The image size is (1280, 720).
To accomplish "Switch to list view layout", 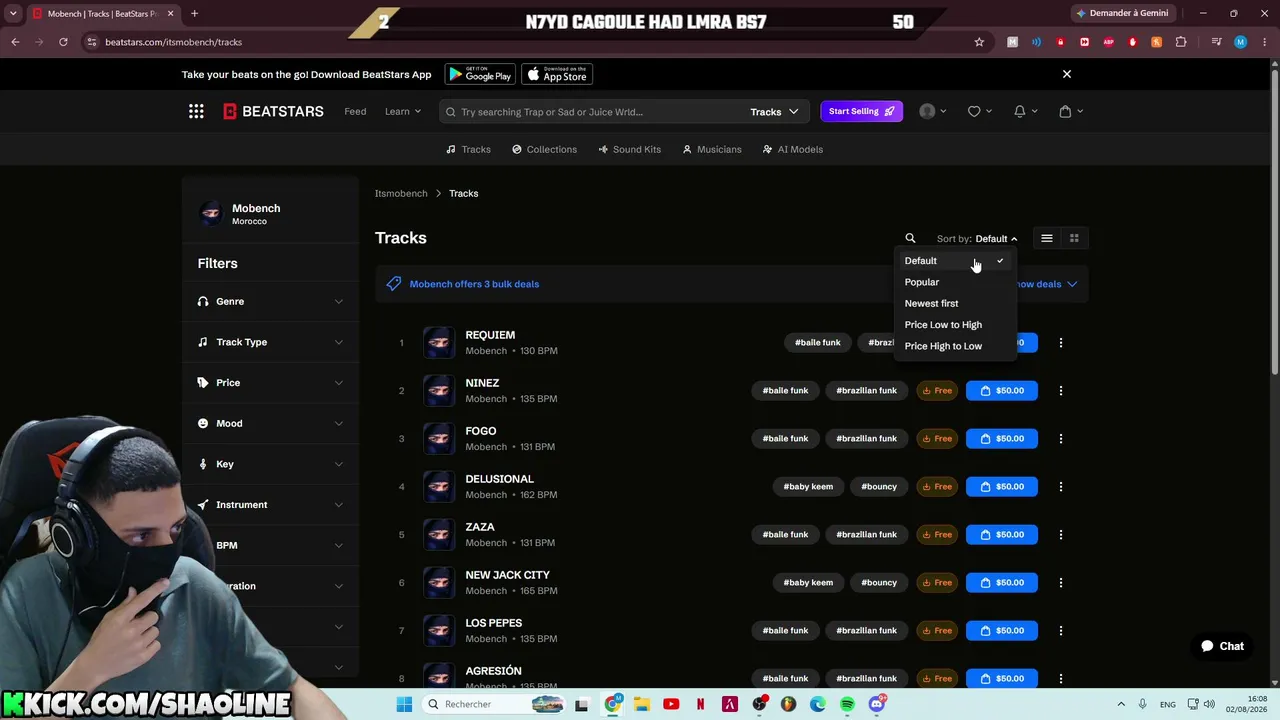I will pyautogui.click(x=1047, y=238).
